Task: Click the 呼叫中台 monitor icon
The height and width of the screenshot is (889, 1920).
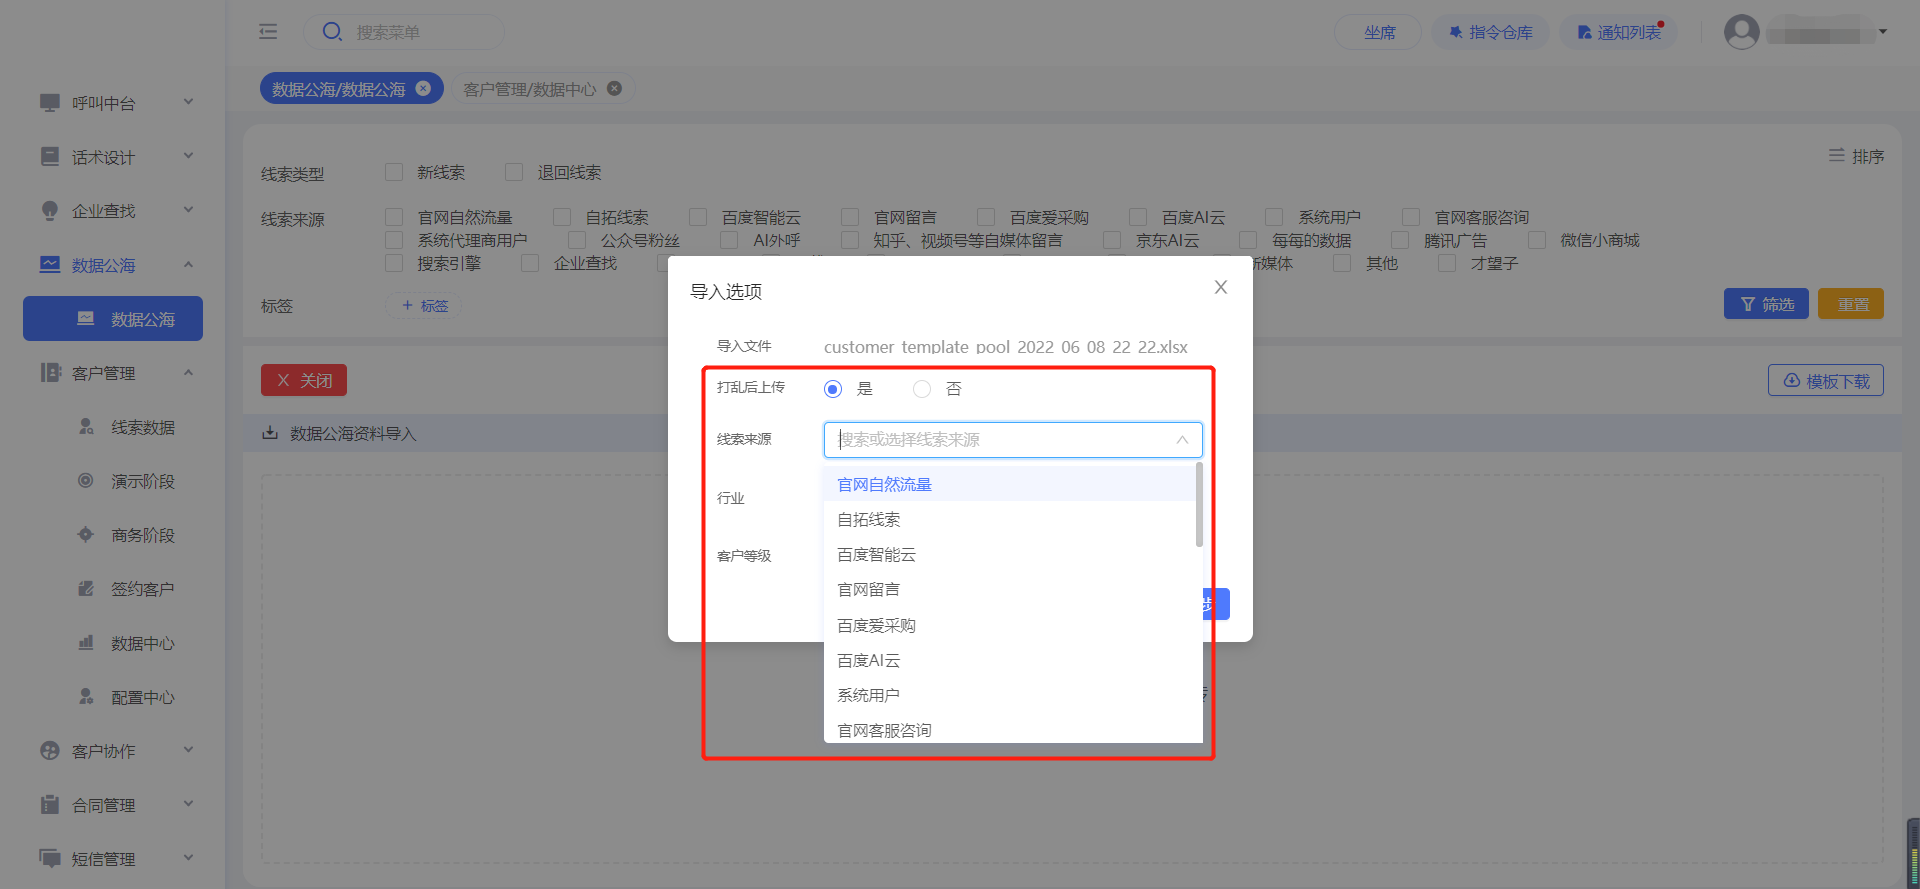Action: pyautogui.click(x=50, y=103)
